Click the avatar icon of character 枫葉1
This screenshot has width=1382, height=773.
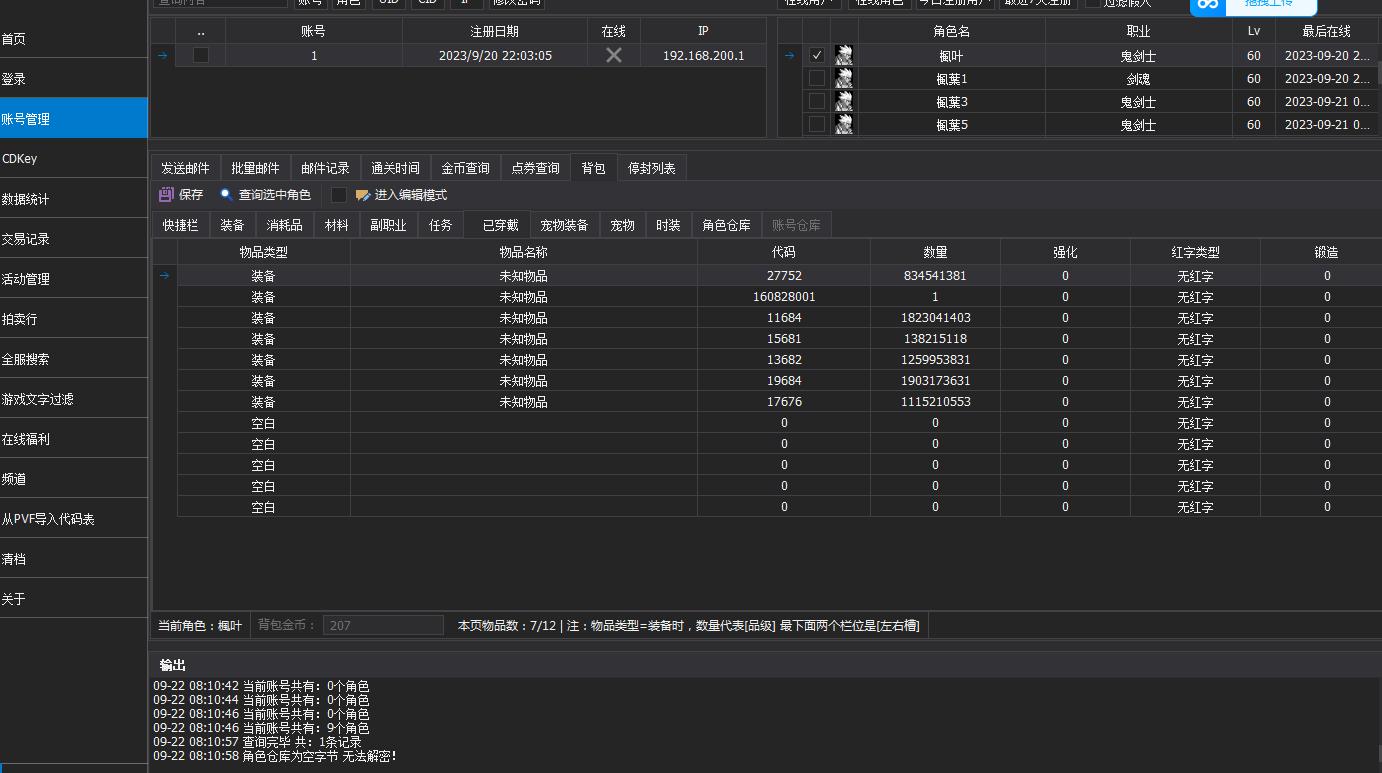[844, 78]
